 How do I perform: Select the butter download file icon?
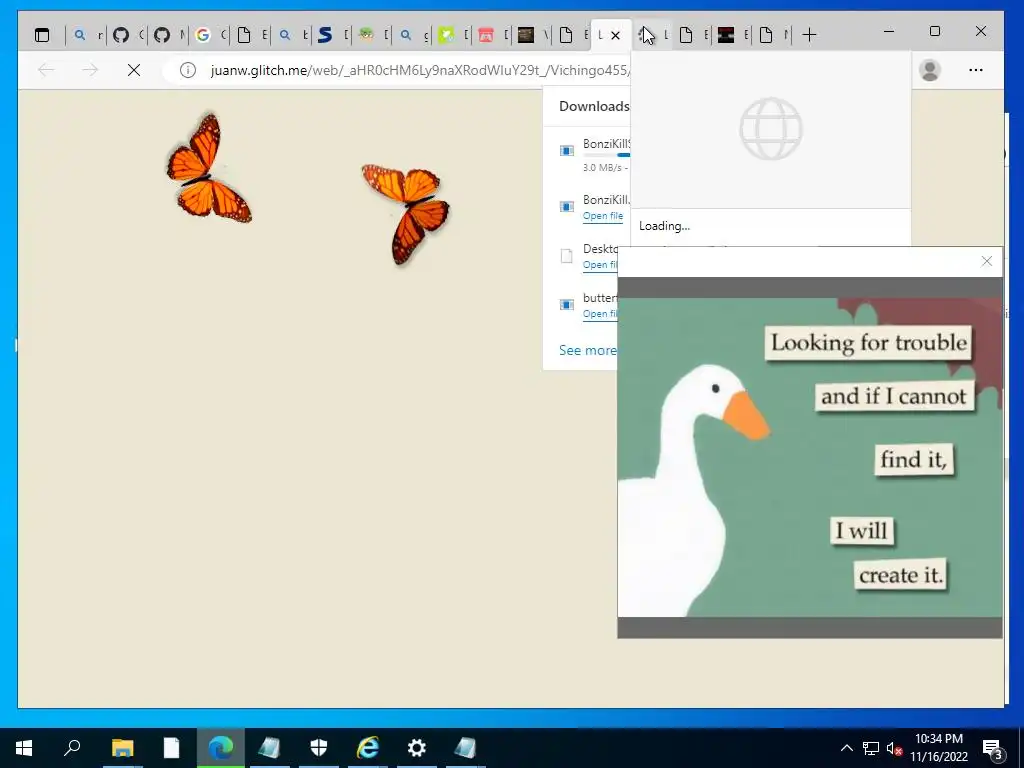[x=567, y=305]
